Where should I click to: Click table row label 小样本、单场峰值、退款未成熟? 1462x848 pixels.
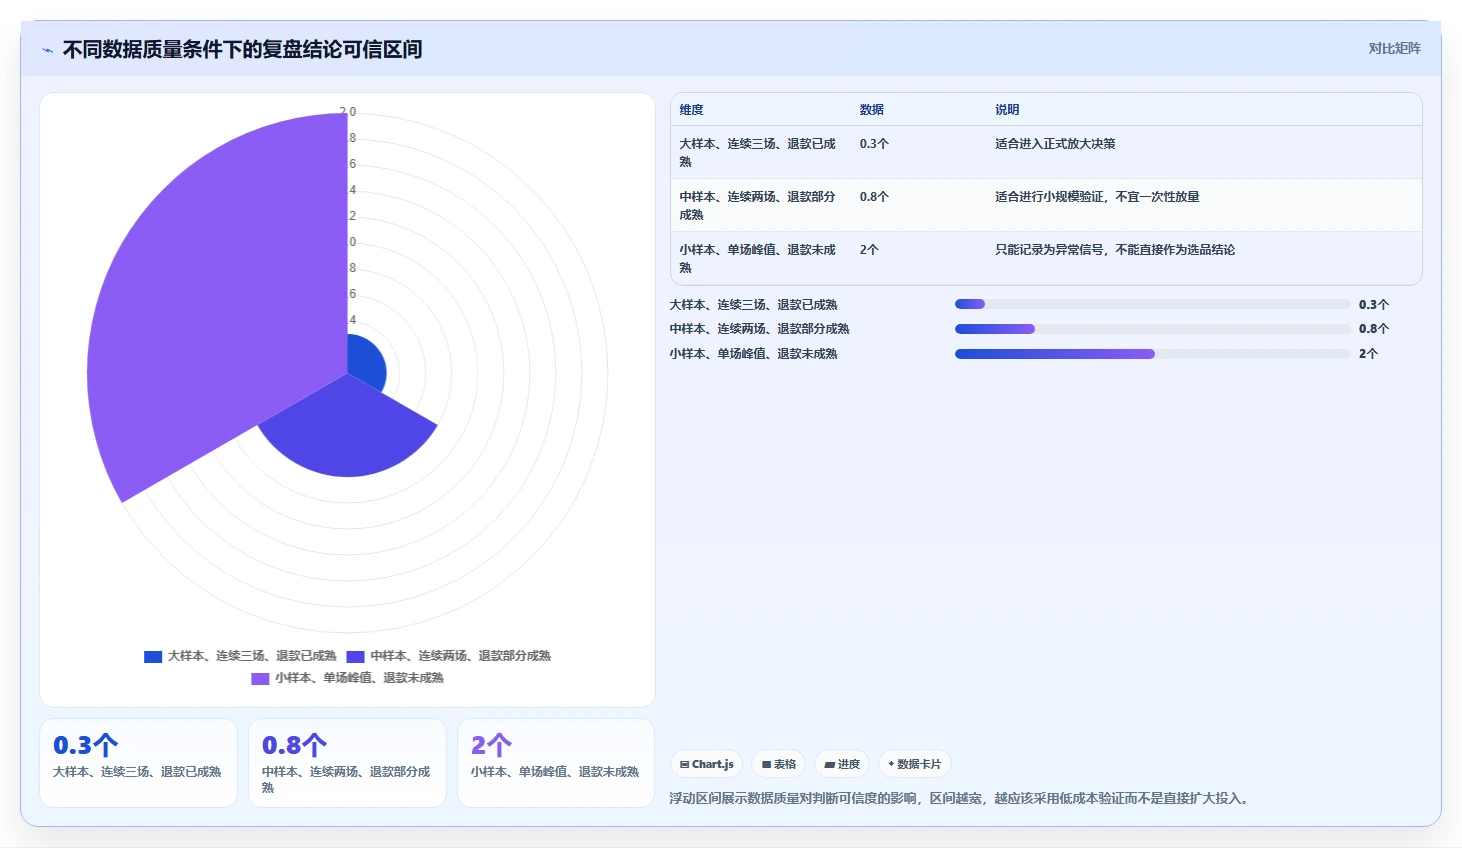click(x=758, y=258)
